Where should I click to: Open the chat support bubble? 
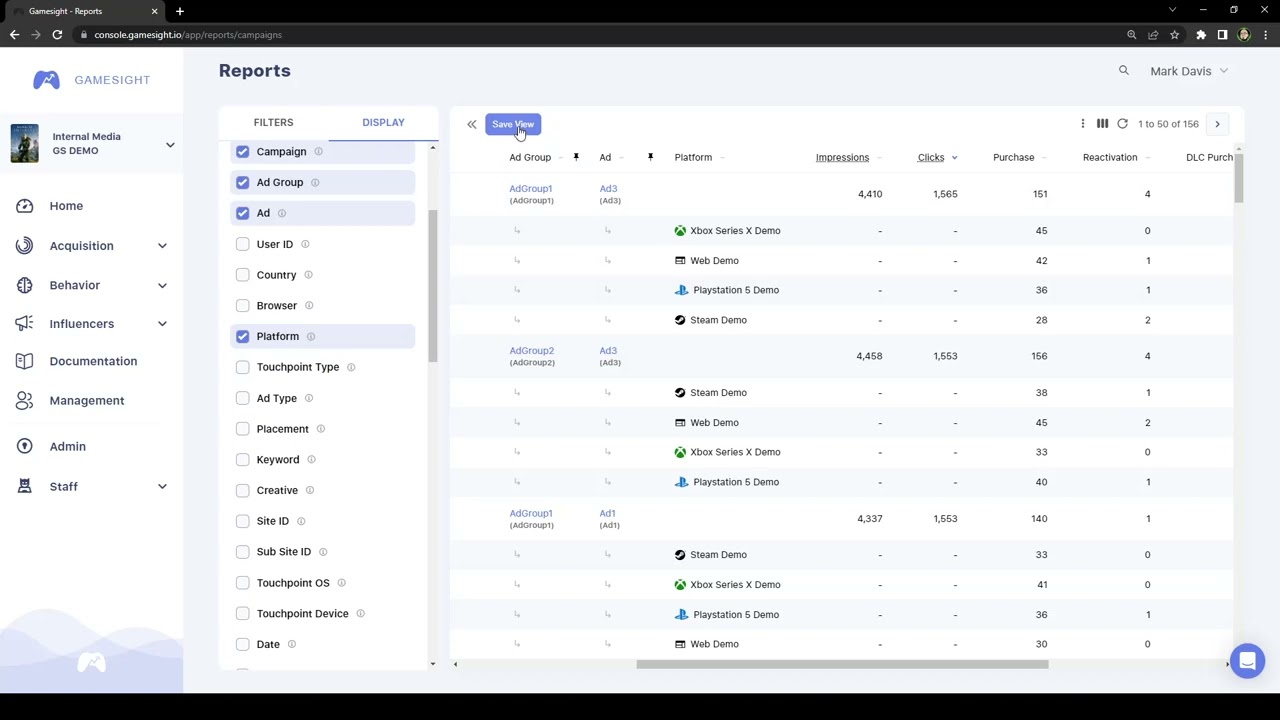pos(1247,661)
